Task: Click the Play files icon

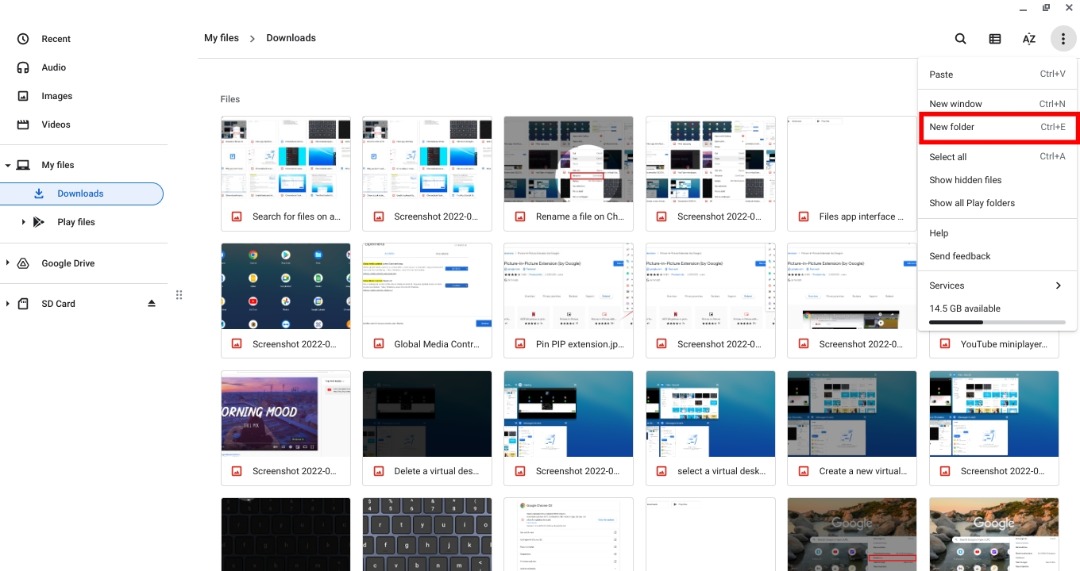Action: pos(39,222)
